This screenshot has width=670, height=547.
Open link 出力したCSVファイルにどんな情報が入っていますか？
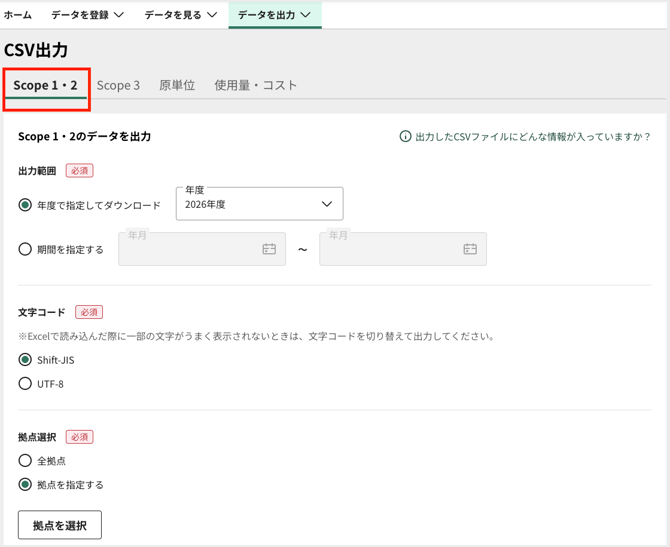[533, 137]
